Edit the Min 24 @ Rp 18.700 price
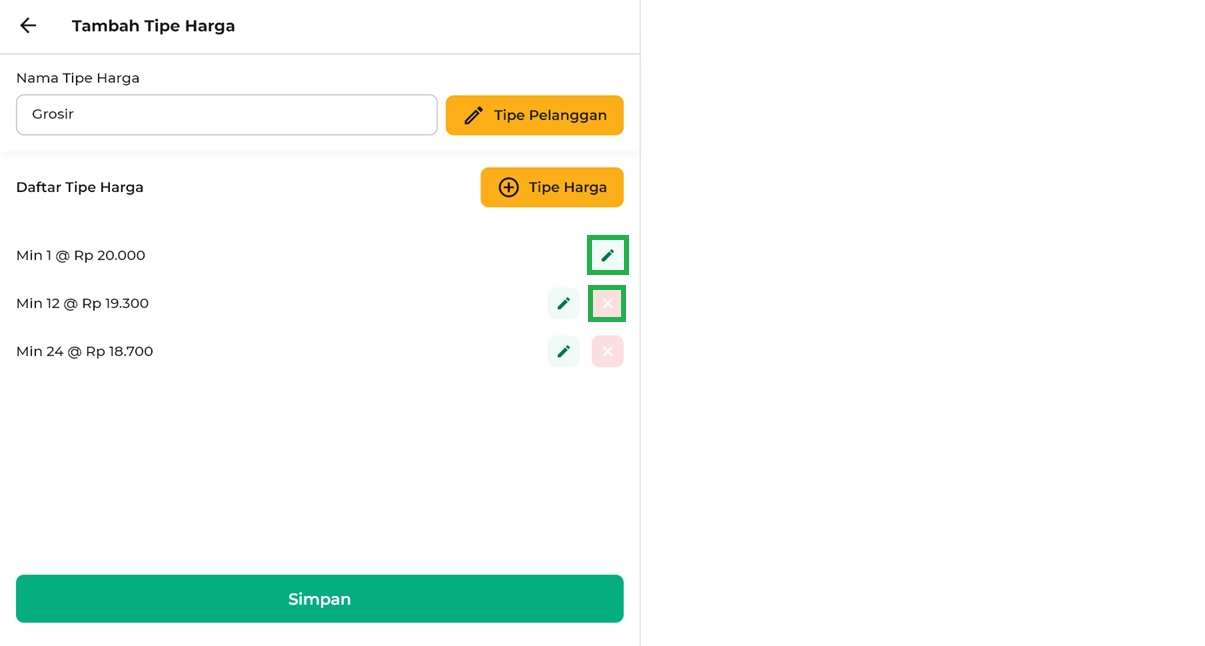 (563, 351)
